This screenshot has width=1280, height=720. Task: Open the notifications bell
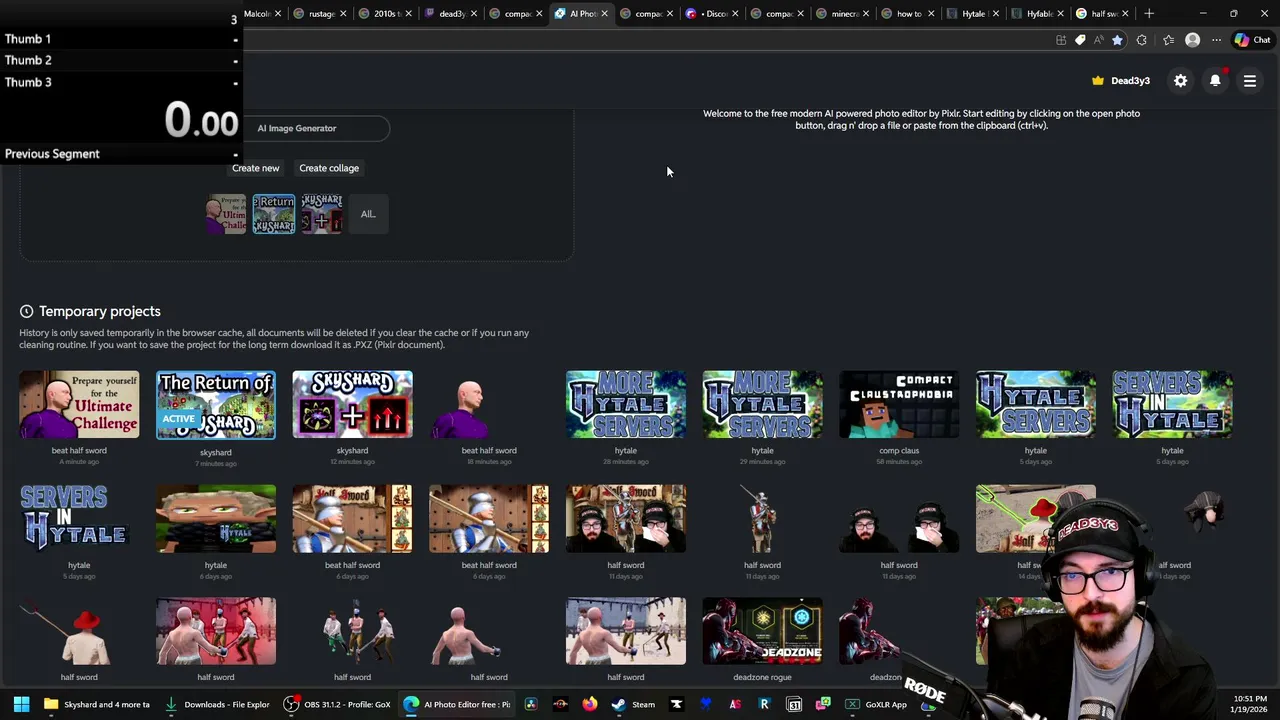1215,81
